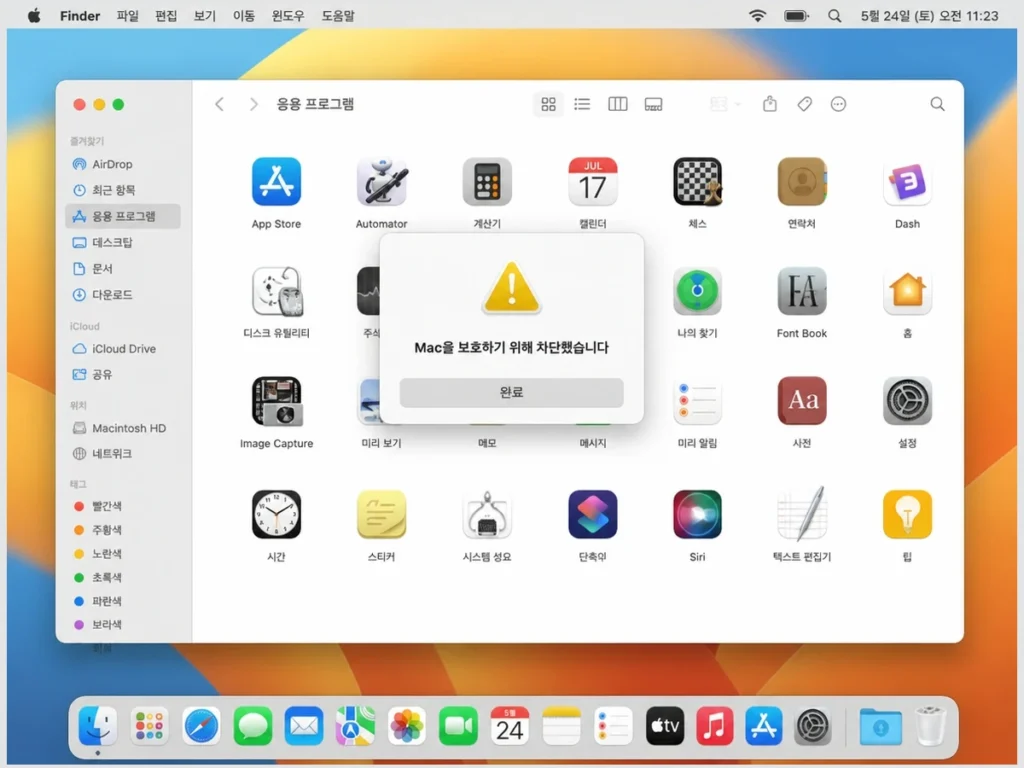Screen dimensions: 1024x768
Task: Open the 캘린더 app in Finder grid
Action: [x=592, y=182]
